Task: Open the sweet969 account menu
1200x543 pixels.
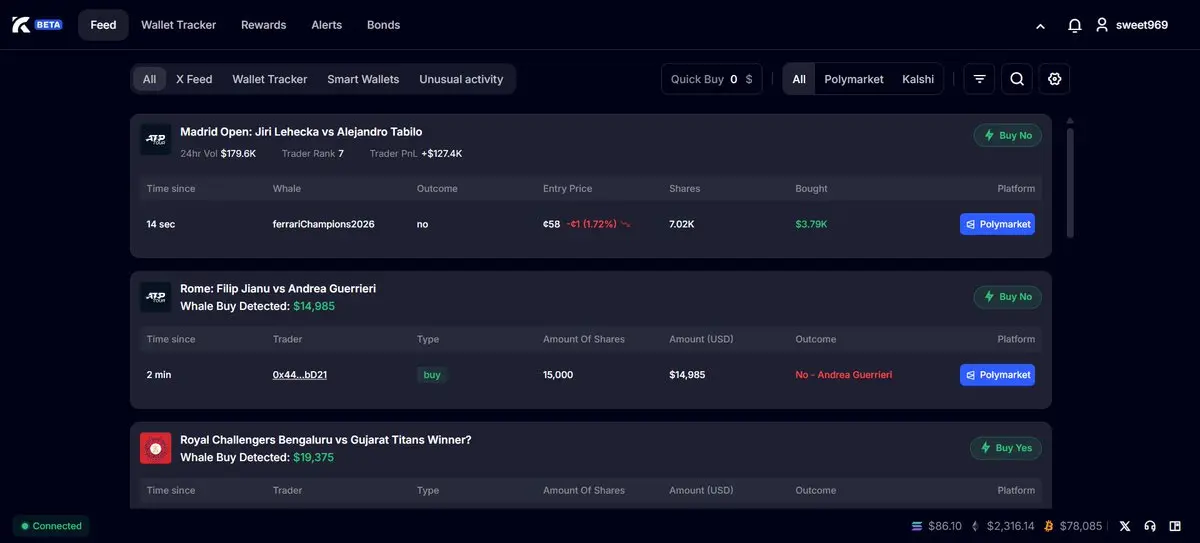Action: click(x=1131, y=25)
